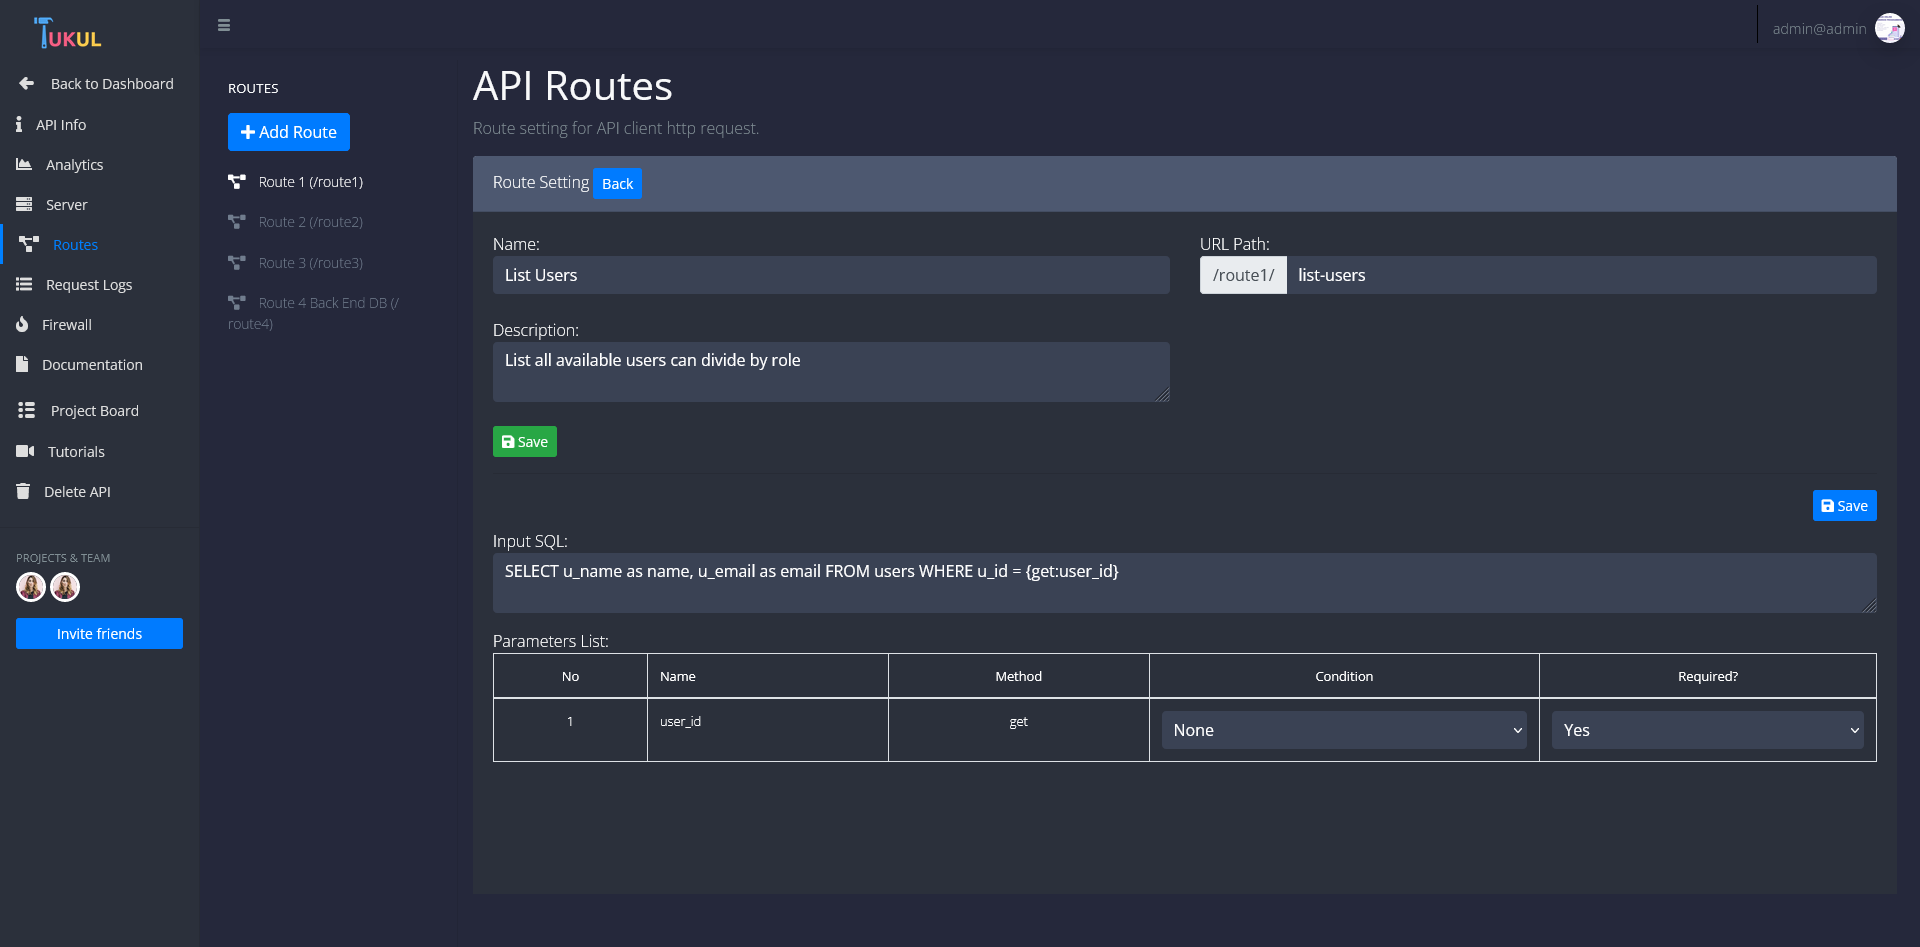Click the green Save button

click(524, 442)
